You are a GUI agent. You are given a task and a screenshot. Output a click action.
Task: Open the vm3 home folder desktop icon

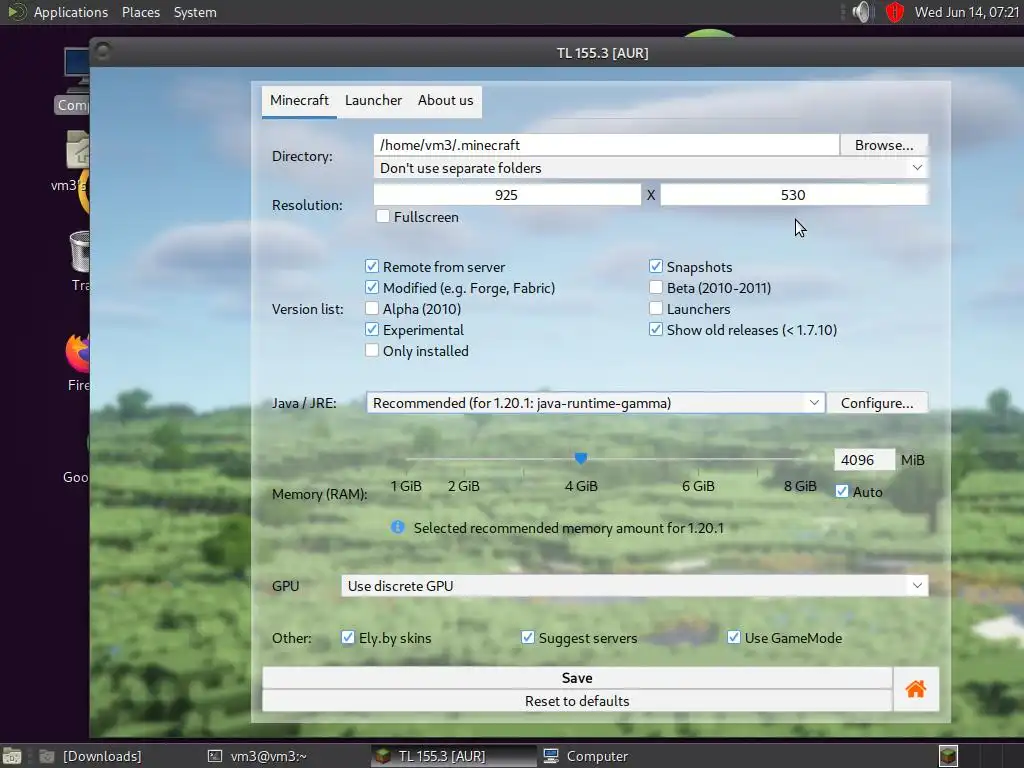click(73, 161)
